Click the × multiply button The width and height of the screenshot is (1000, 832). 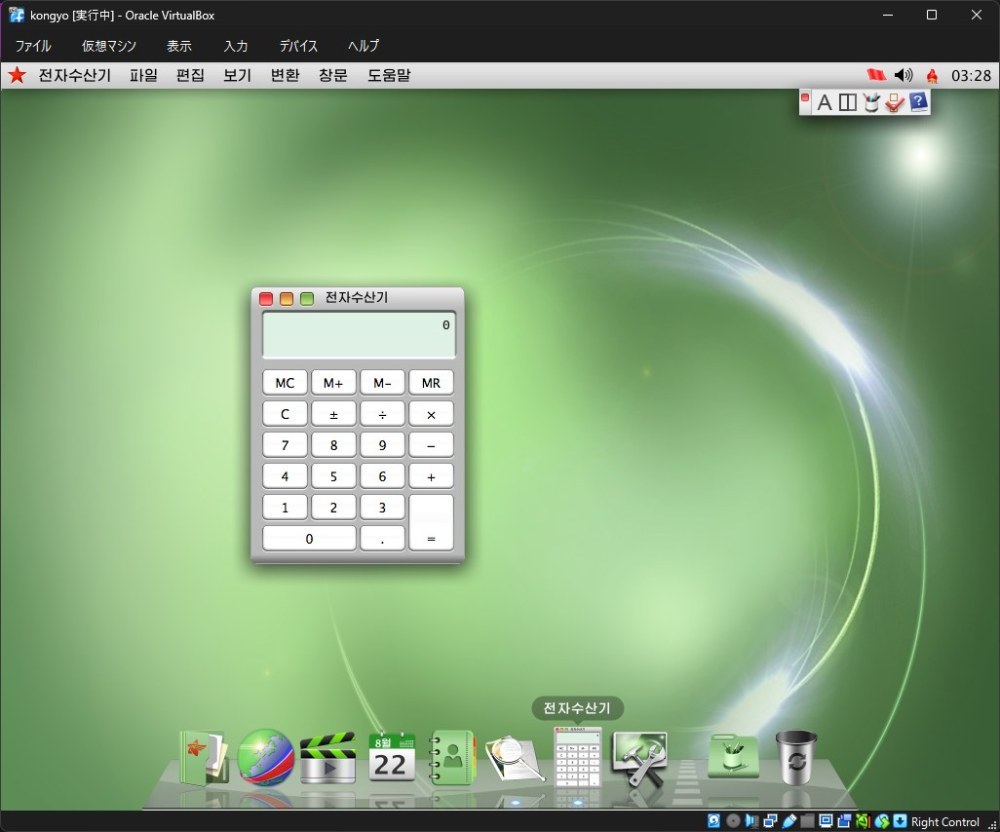point(431,414)
